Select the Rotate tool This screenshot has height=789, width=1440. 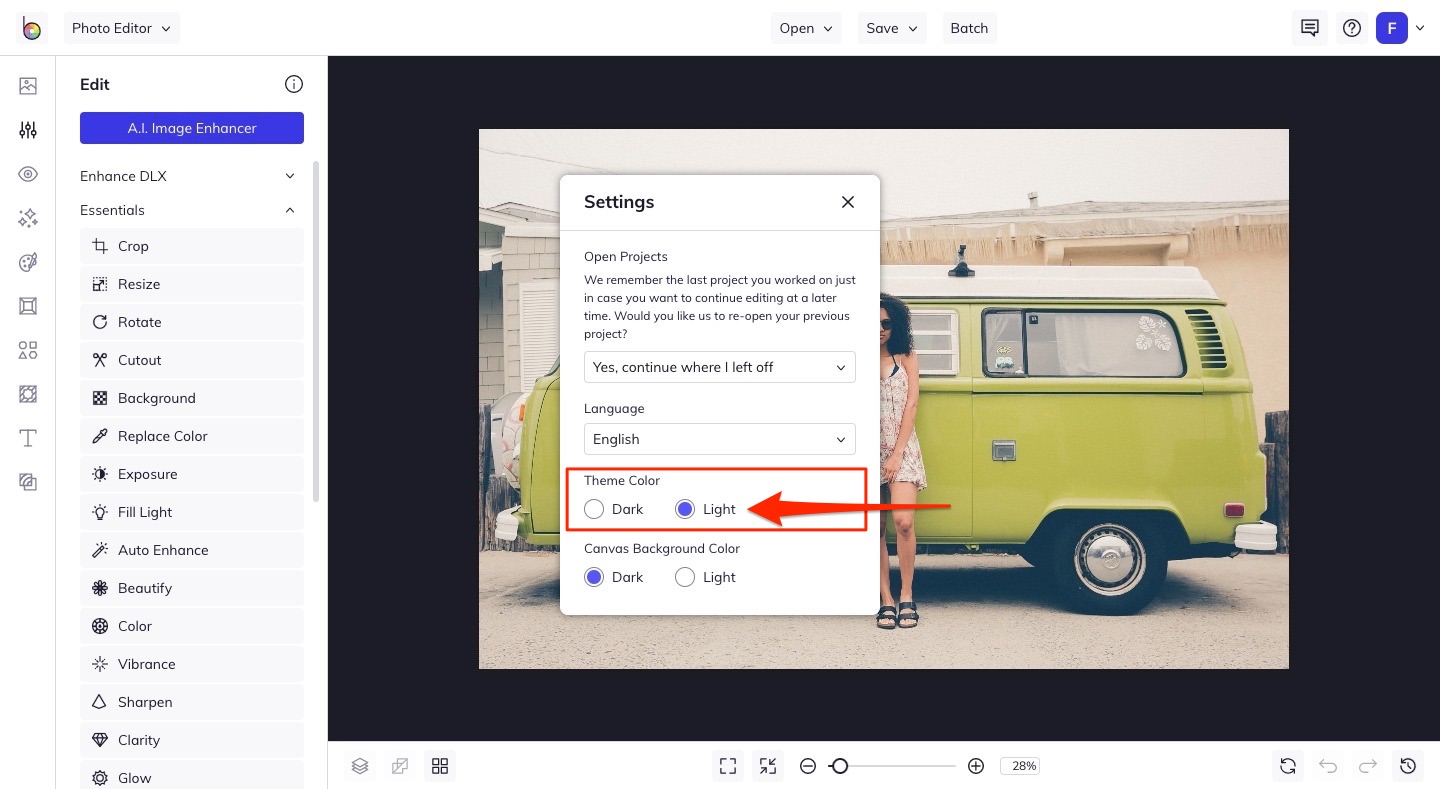pos(192,322)
